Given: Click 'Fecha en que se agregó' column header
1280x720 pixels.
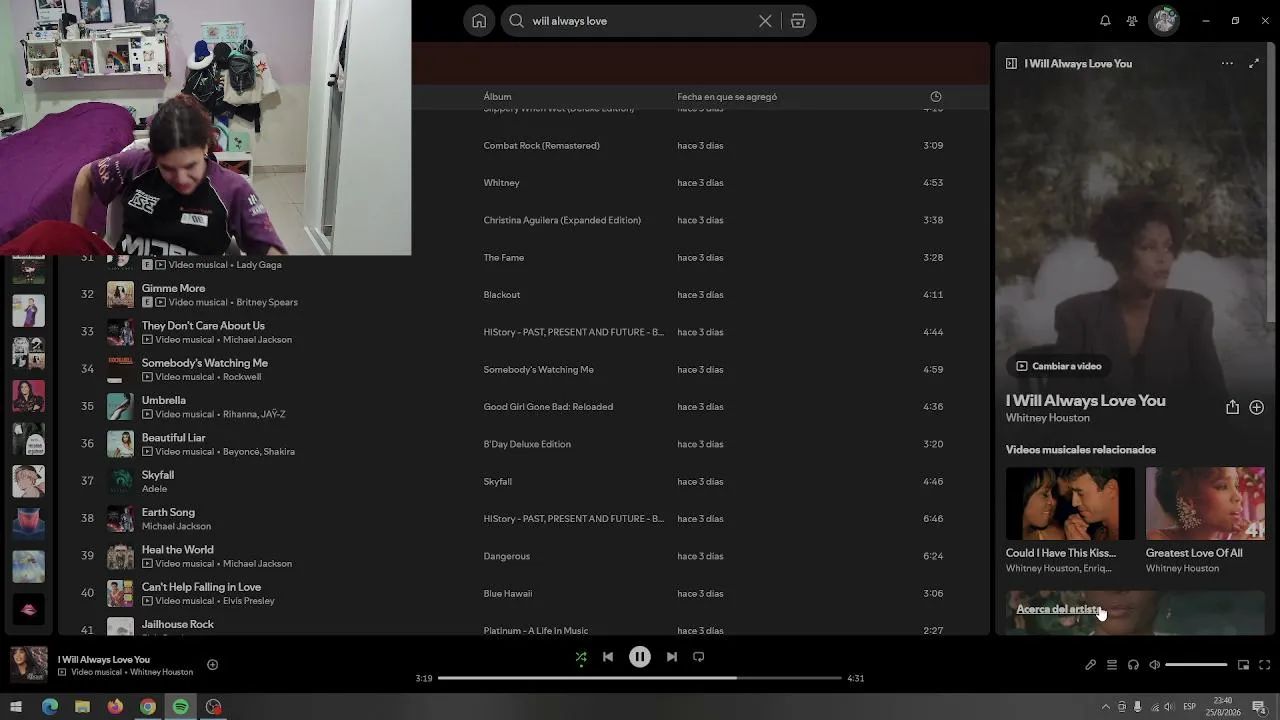Looking at the screenshot, I should (x=727, y=97).
